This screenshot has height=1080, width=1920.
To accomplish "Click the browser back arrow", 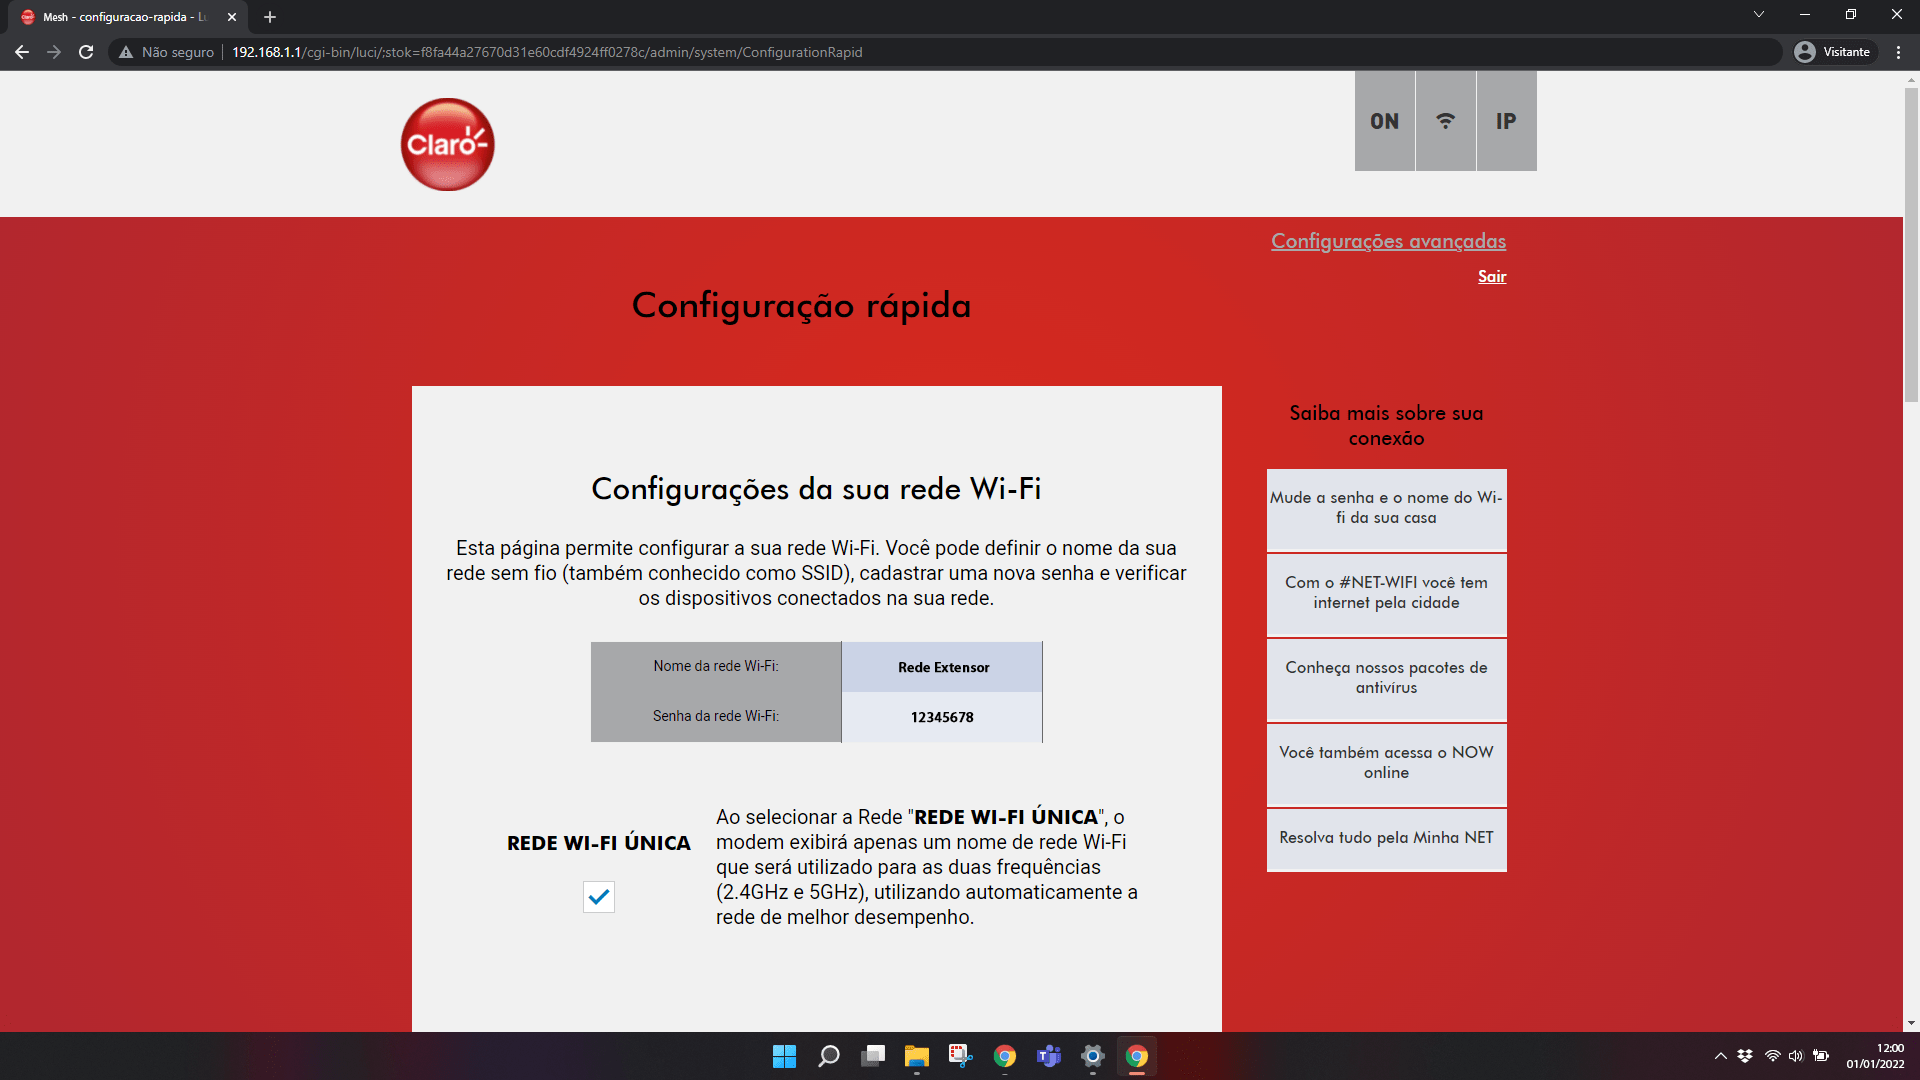I will (x=22, y=52).
